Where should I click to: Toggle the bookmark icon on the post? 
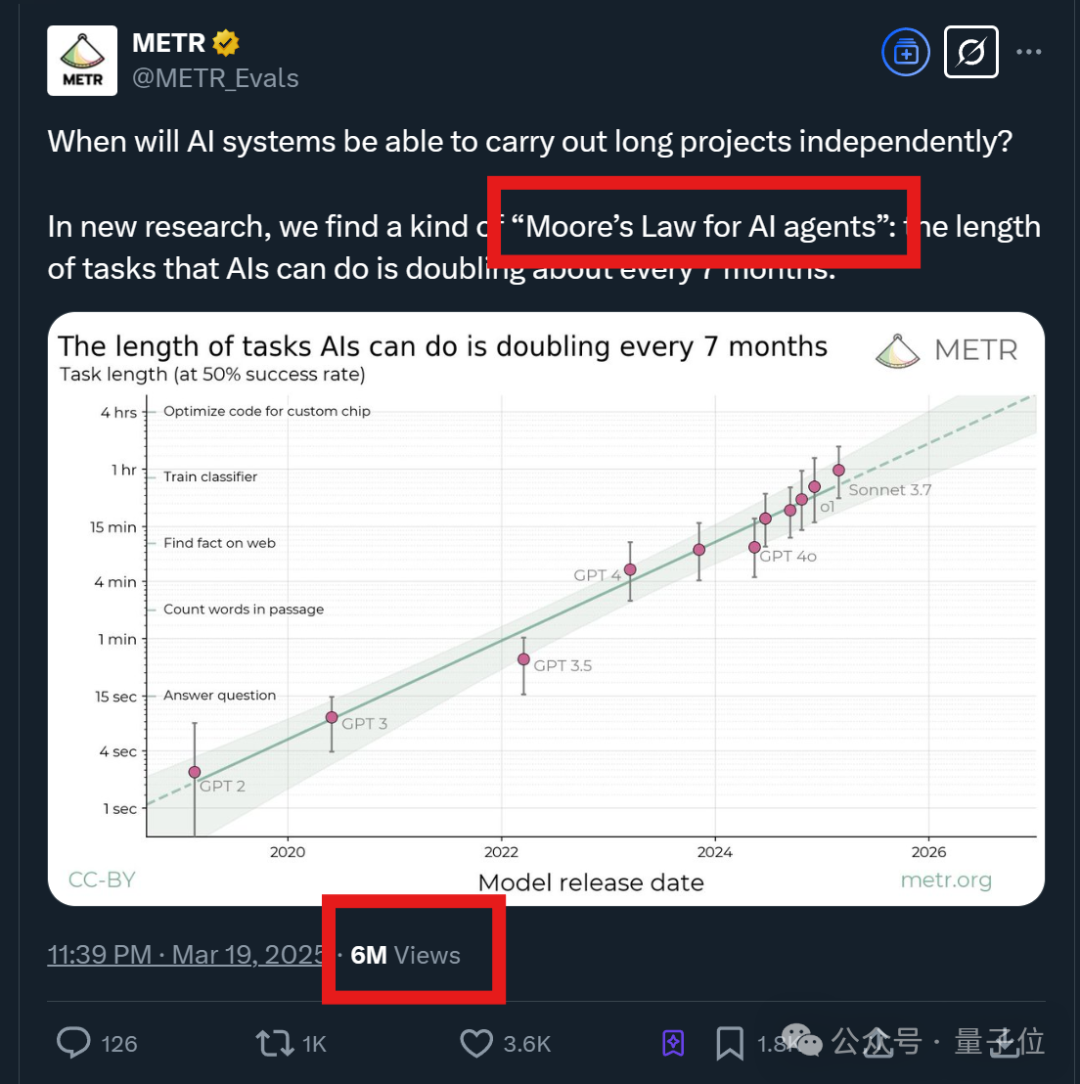click(x=729, y=1043)
